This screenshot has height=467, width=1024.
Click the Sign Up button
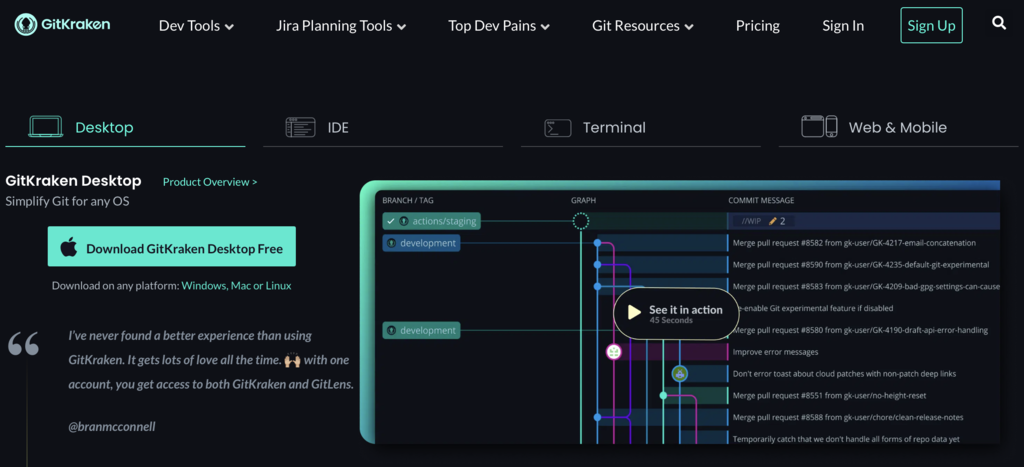pos(931,26)
